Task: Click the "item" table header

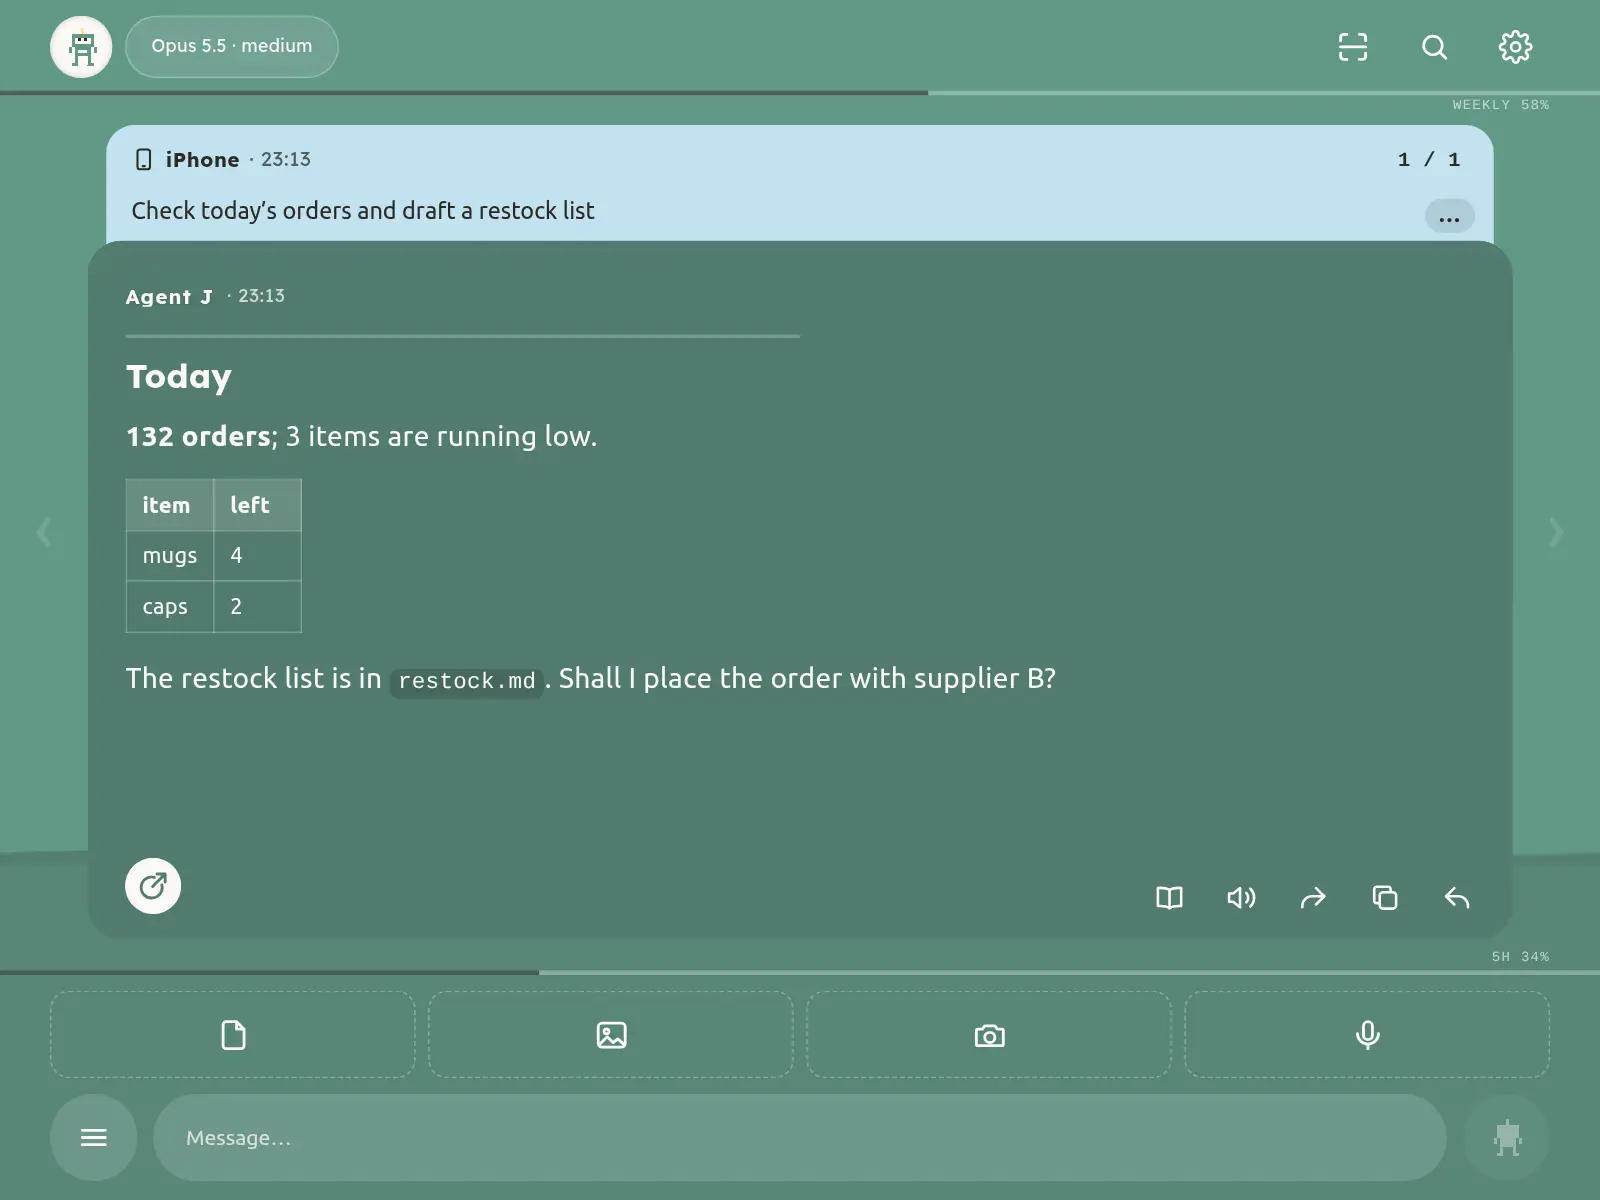Action: click(x=170, y=505)
